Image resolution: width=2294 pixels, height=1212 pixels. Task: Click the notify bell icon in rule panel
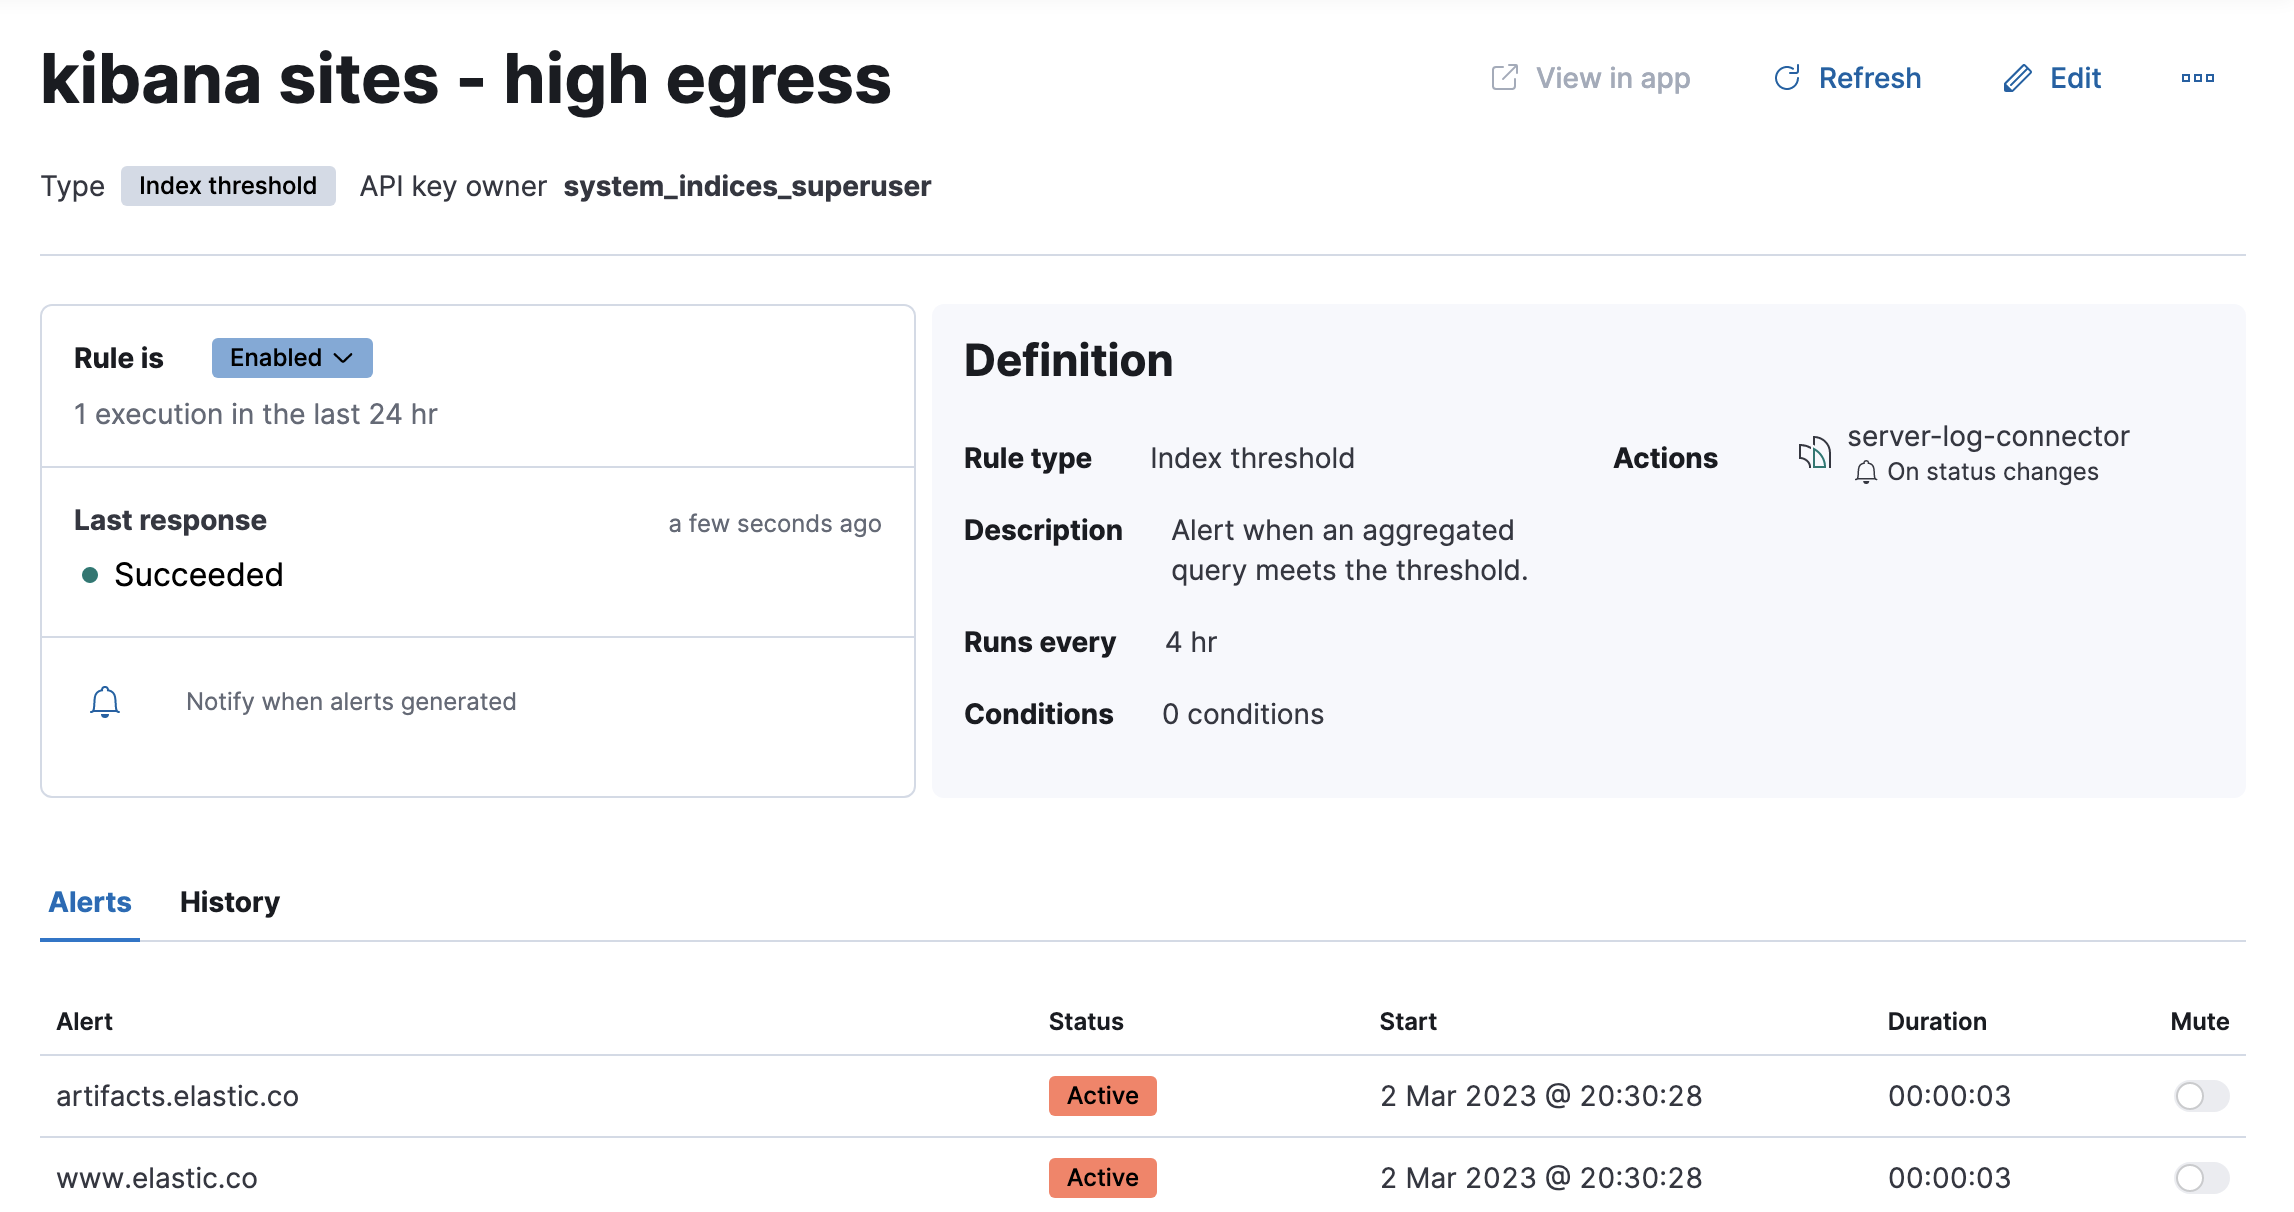tap(105, 702)
